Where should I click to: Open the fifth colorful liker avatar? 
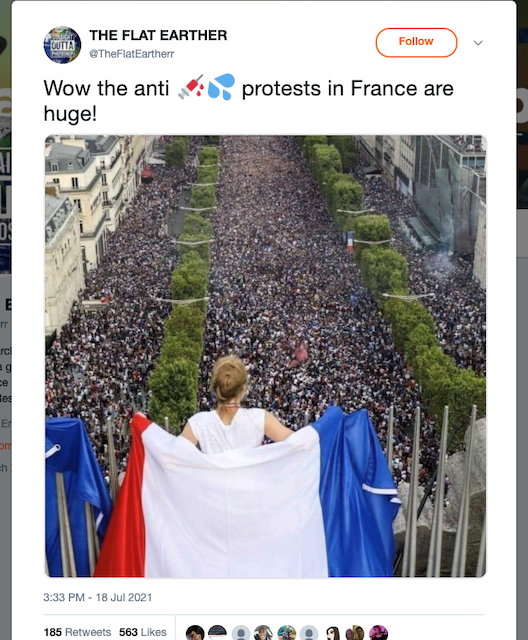[x=286, y=633]
